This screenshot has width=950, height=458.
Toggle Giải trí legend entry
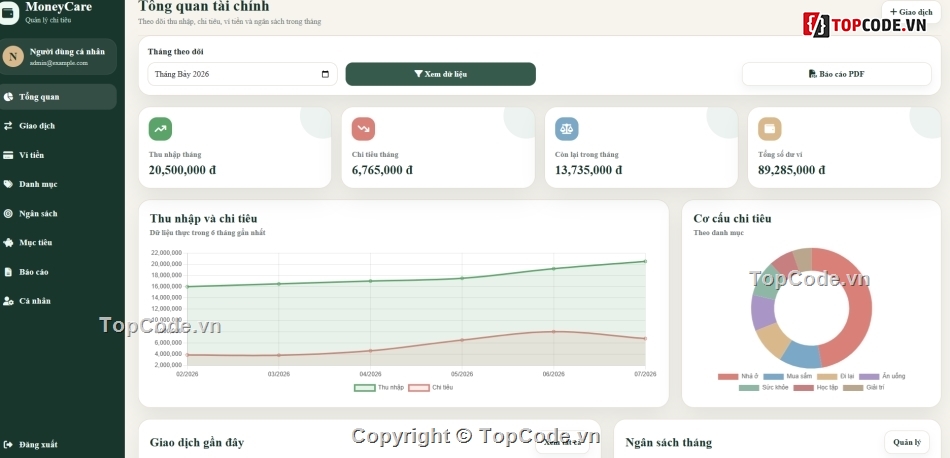click(x=863, y=387)
